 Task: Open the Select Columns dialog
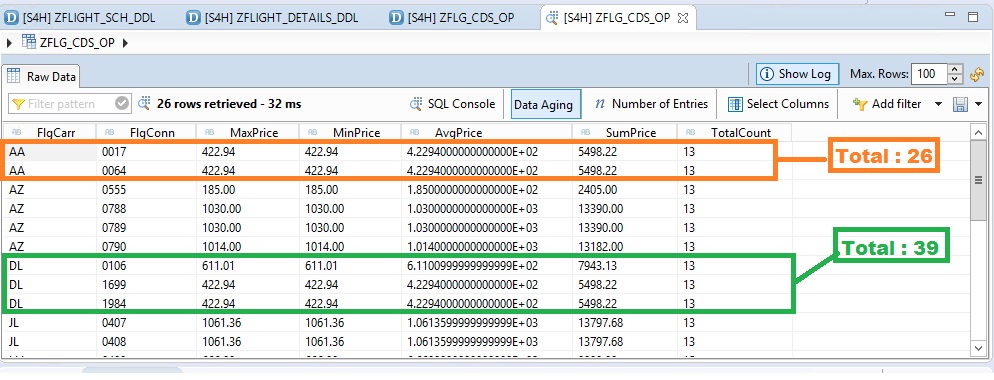(778, 104)
